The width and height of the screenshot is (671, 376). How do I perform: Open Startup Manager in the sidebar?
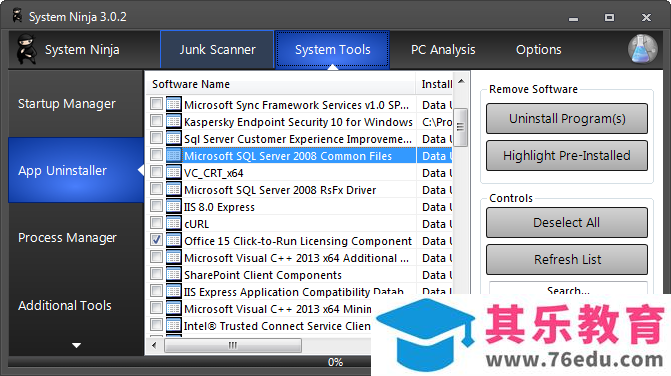pyautogui.click(x=76, y=104)
